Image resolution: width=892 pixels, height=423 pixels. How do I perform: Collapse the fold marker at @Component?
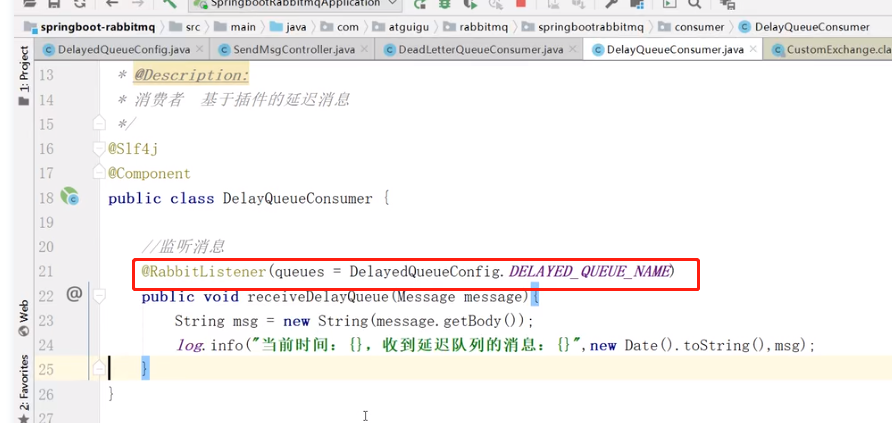point(100,172)
